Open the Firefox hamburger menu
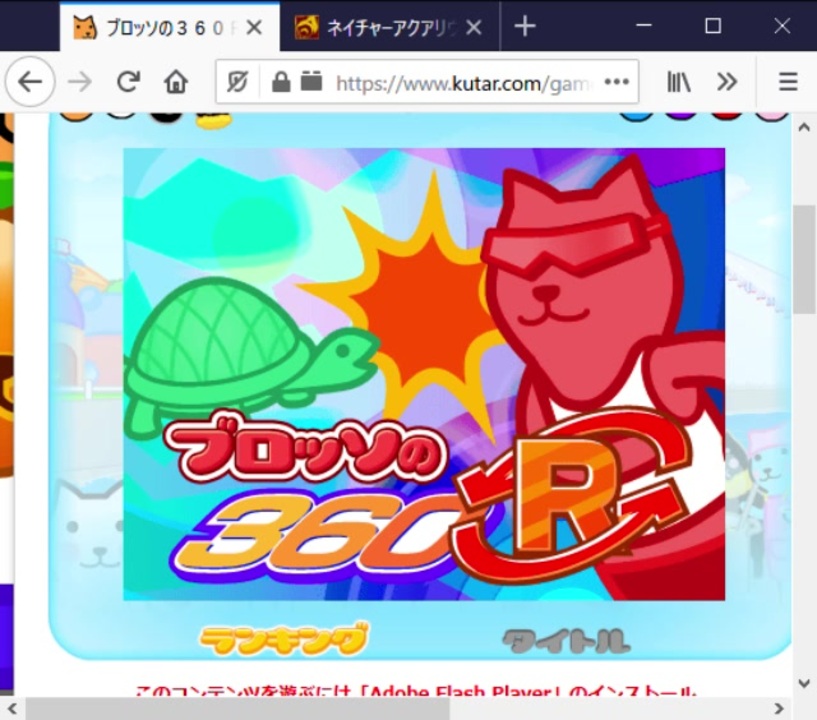This screenshot has width=817, height=720. point(788,82)
